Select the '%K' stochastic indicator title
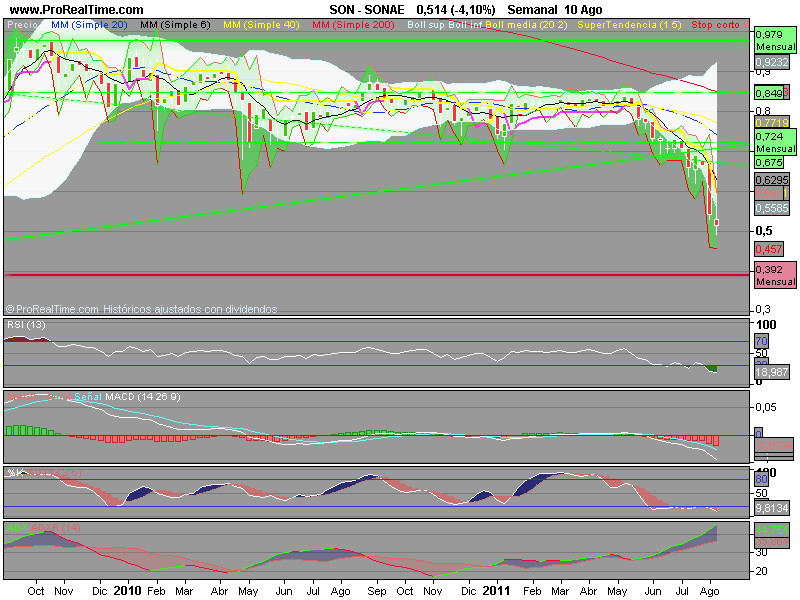 point(15,473)
